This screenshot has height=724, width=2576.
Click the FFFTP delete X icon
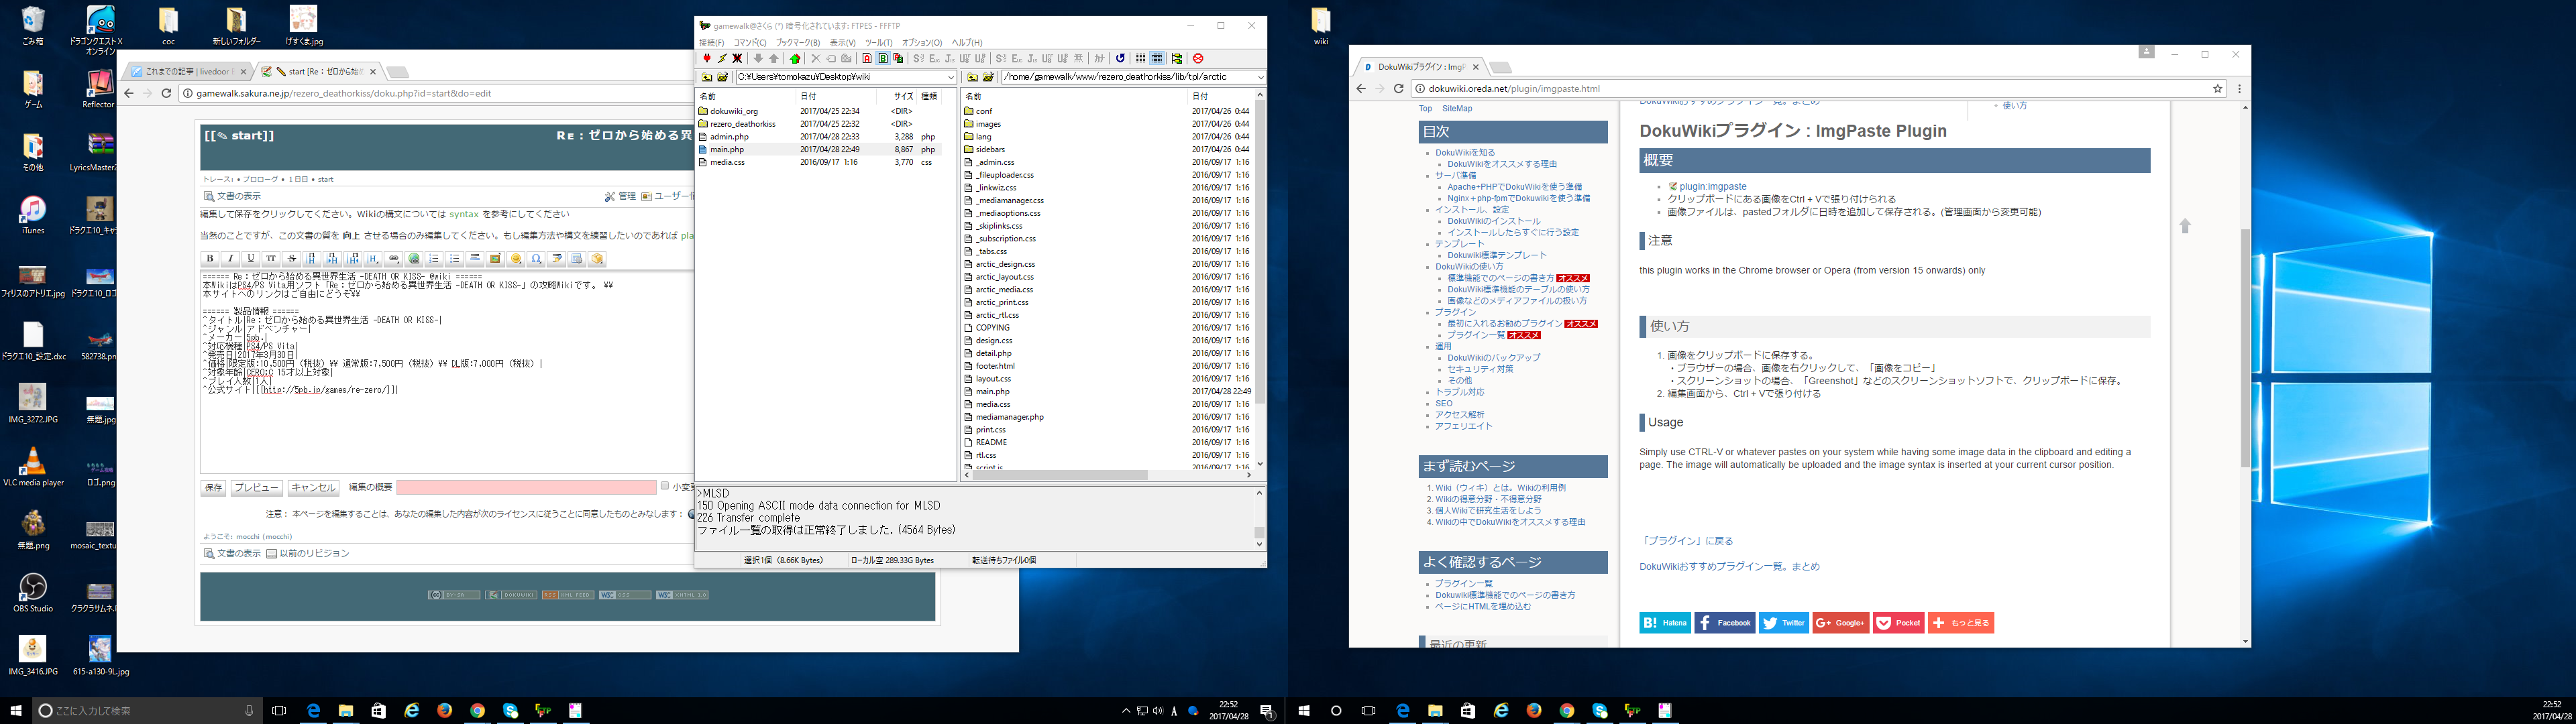click(x=816, y=59)
